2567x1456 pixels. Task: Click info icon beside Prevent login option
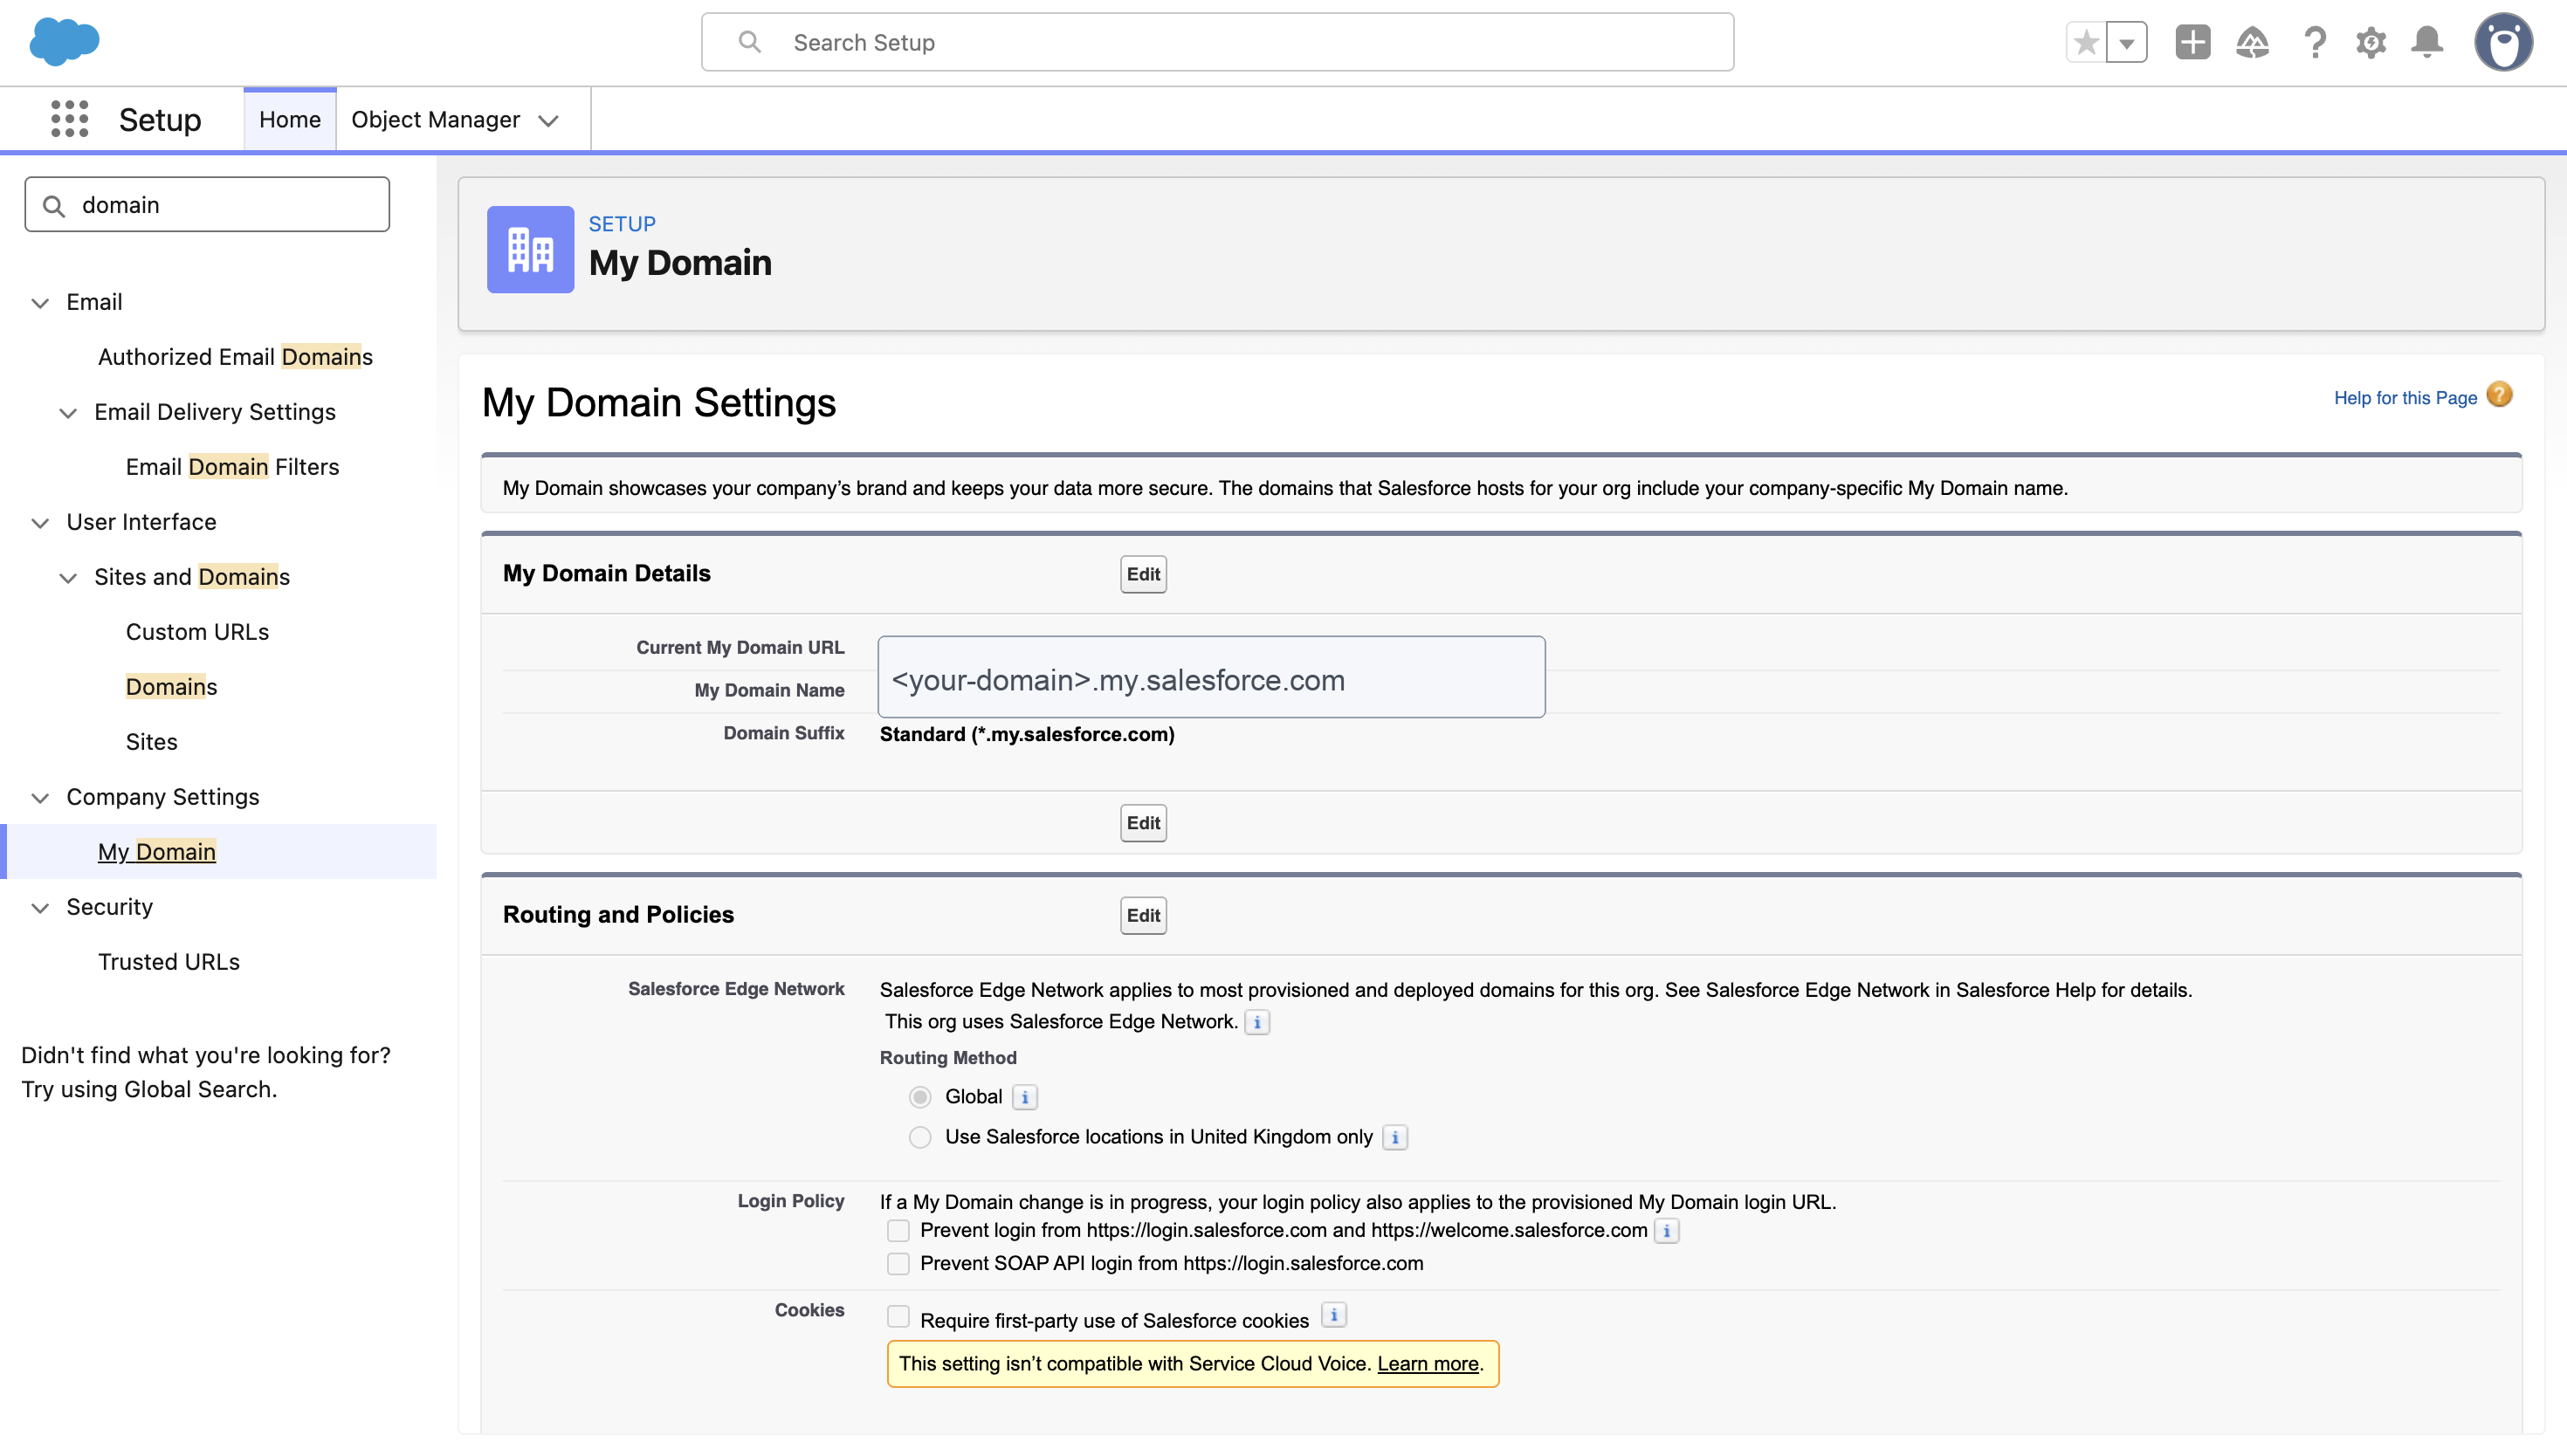tap(1666, 1231)
